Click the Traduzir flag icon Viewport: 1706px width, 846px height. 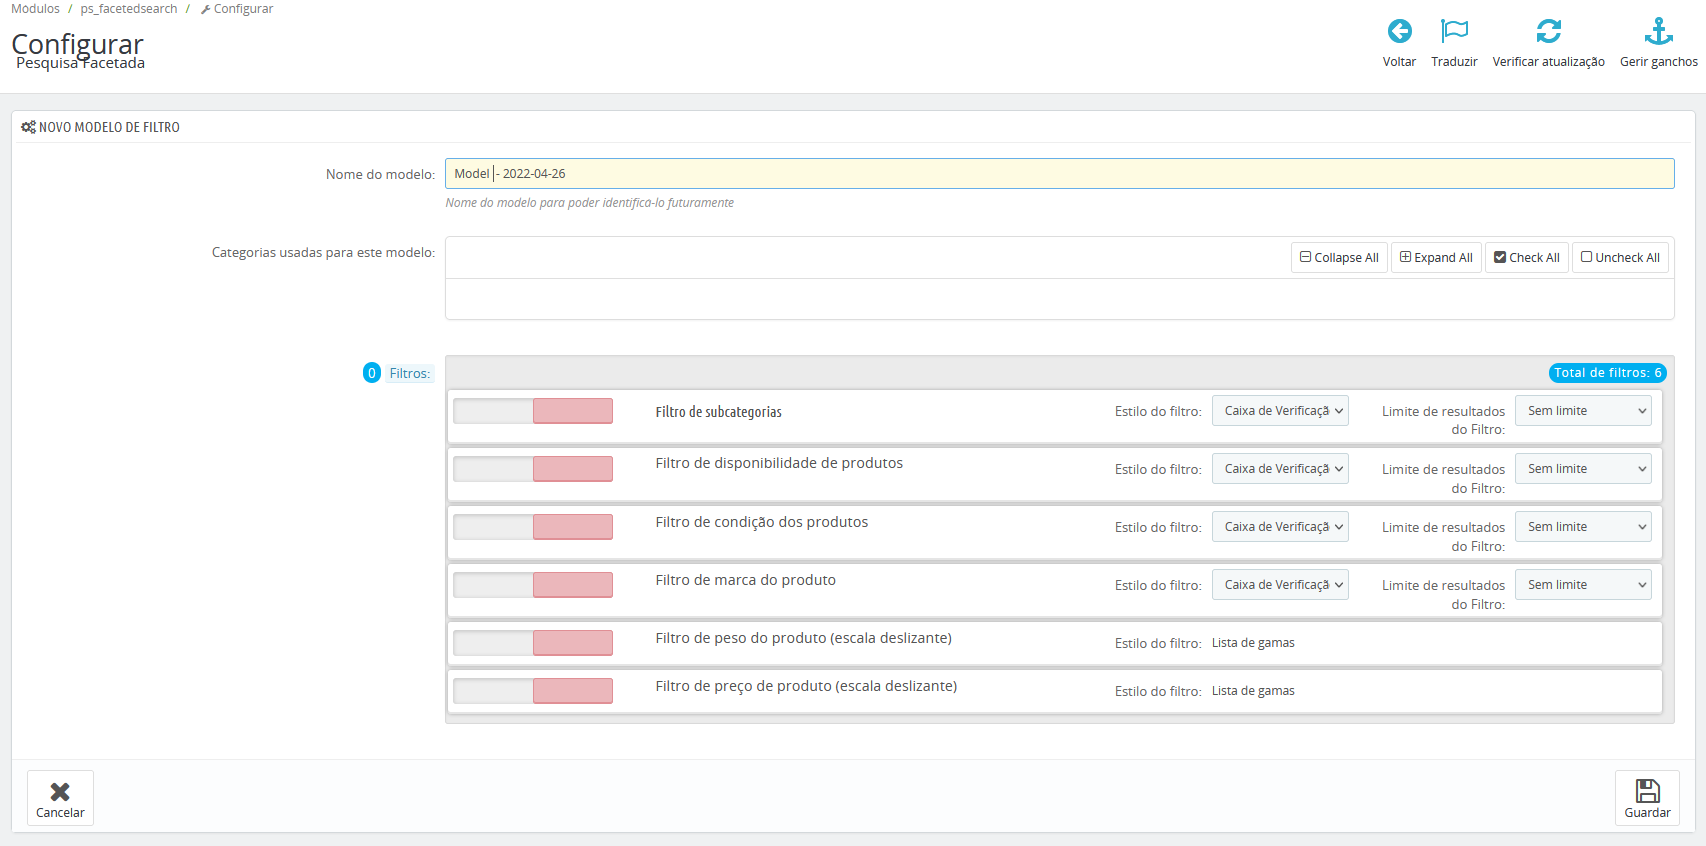pos(1454,32)
